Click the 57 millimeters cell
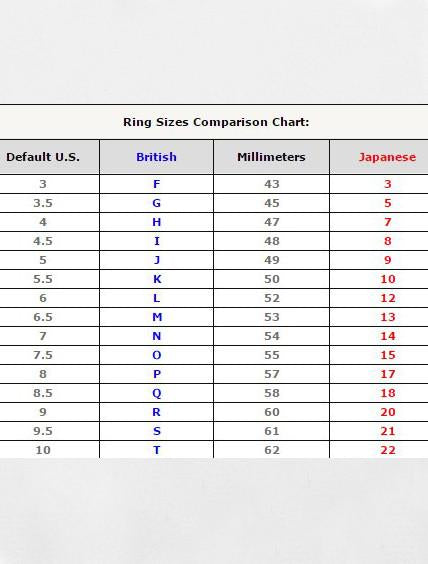The image size is (428, 564). pyautogui.click(x=272, y=374)
